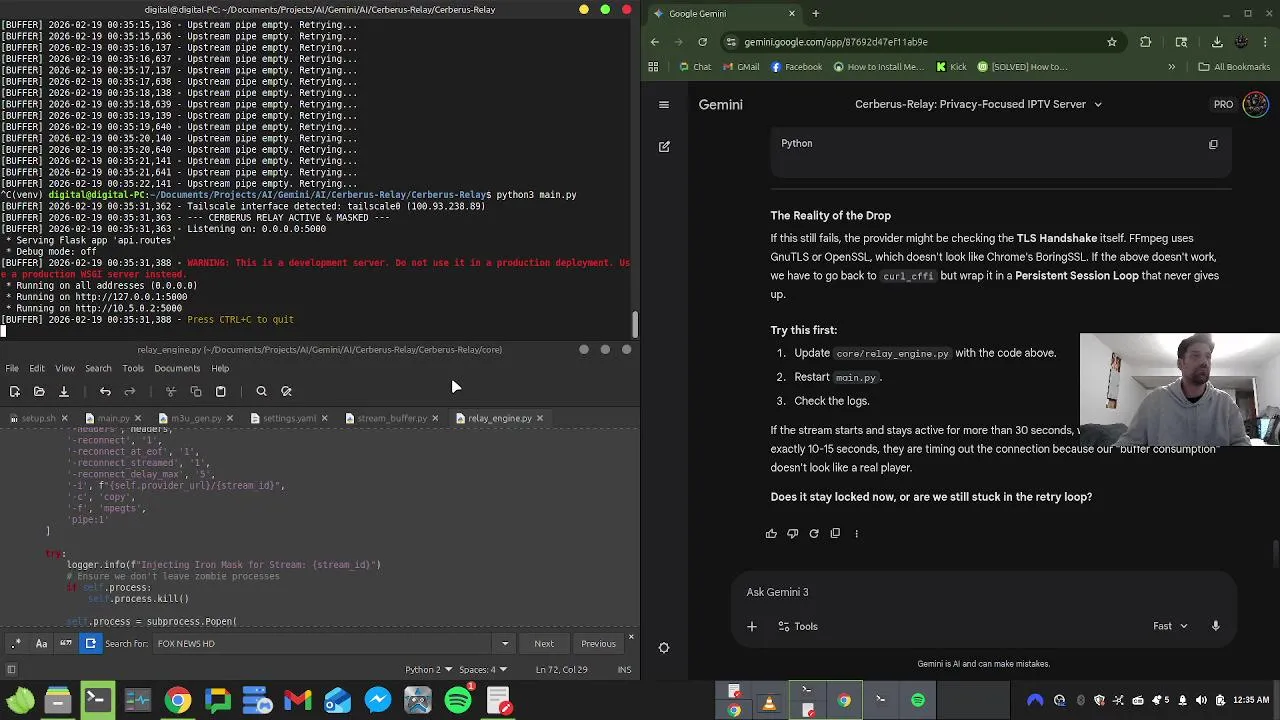Image resolution: width=1280 pixels, height=720 pixels.
Task: Close the relay_engine.py tab
Action: click(x=540, y=418)
